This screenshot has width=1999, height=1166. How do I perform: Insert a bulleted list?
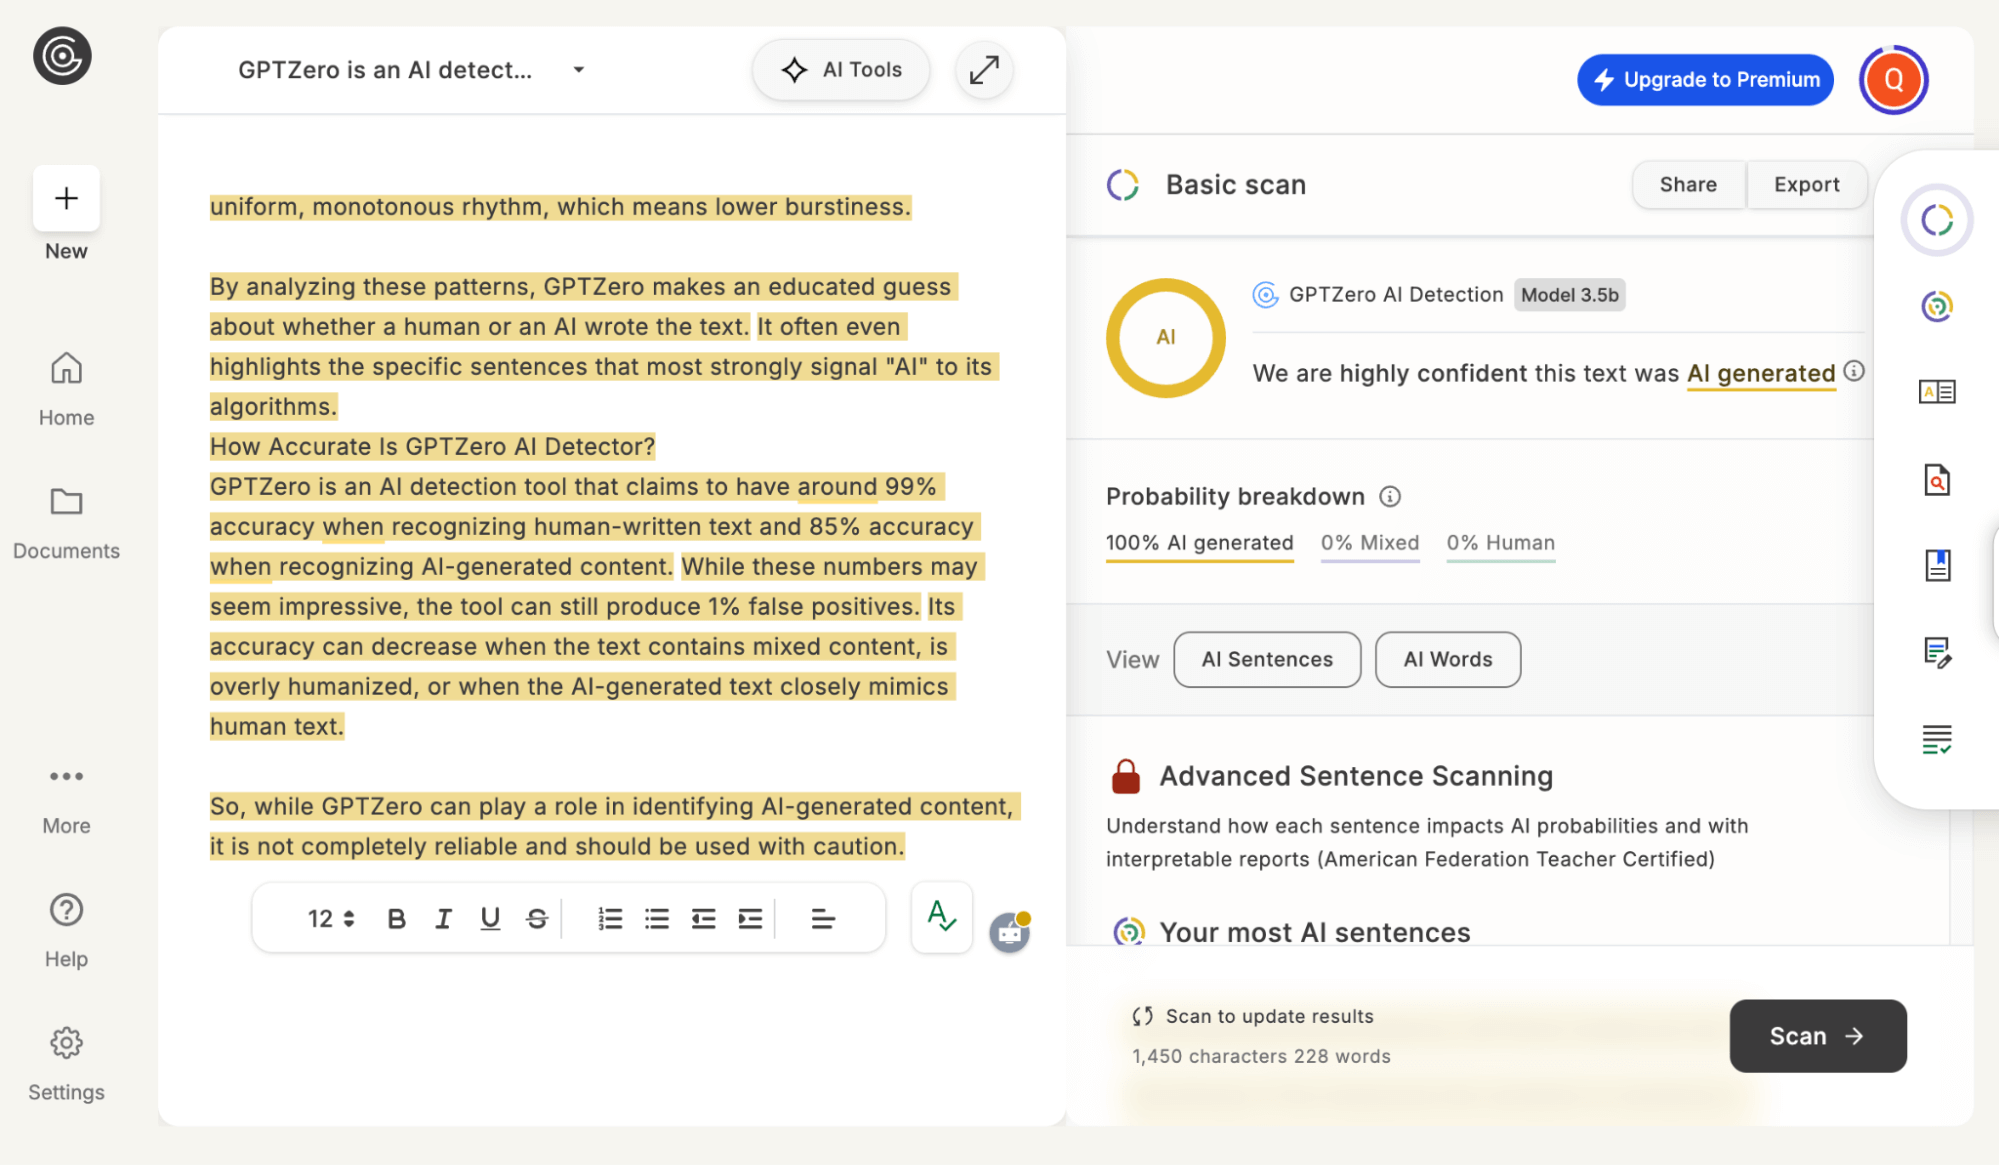[x=657, y=919]
